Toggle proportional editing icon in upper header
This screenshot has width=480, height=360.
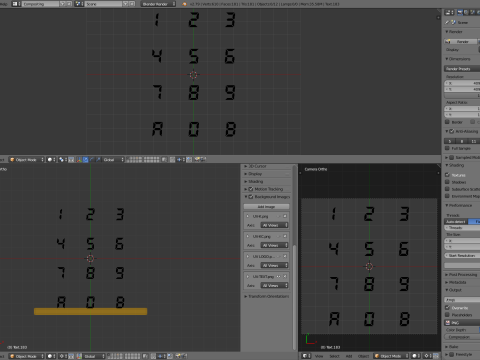tap(172, 160)
